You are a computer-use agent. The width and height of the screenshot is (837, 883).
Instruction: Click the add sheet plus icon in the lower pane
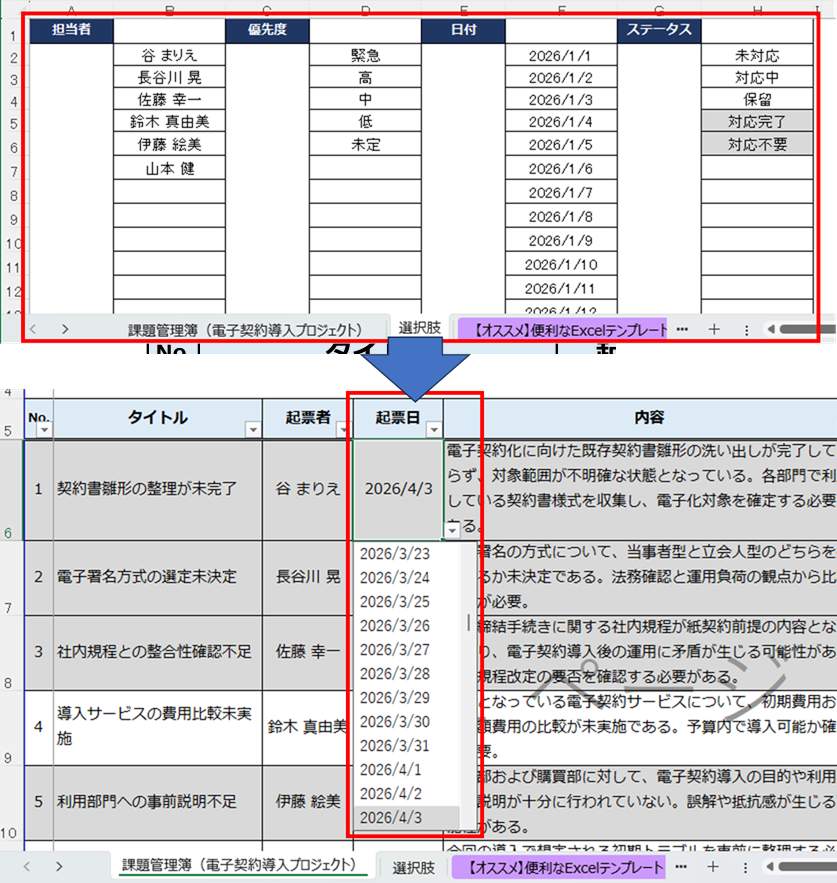(710, 866)
